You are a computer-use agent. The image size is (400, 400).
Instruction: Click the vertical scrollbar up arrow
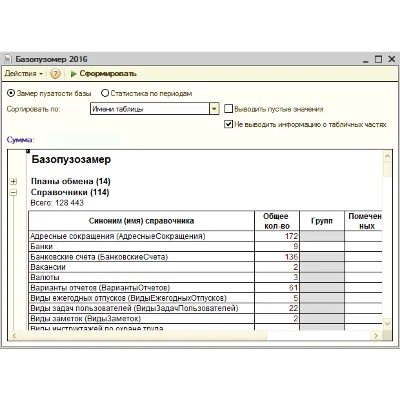[x=387, y=156]
